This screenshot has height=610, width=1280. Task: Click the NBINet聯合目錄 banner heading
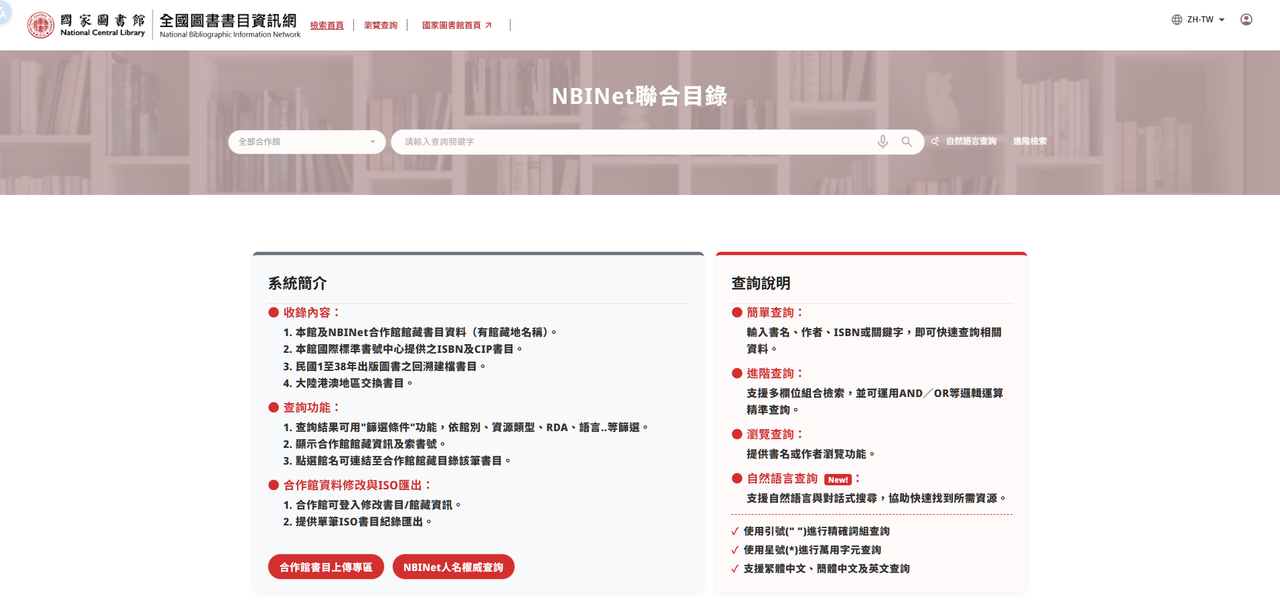tap(640, 96)
